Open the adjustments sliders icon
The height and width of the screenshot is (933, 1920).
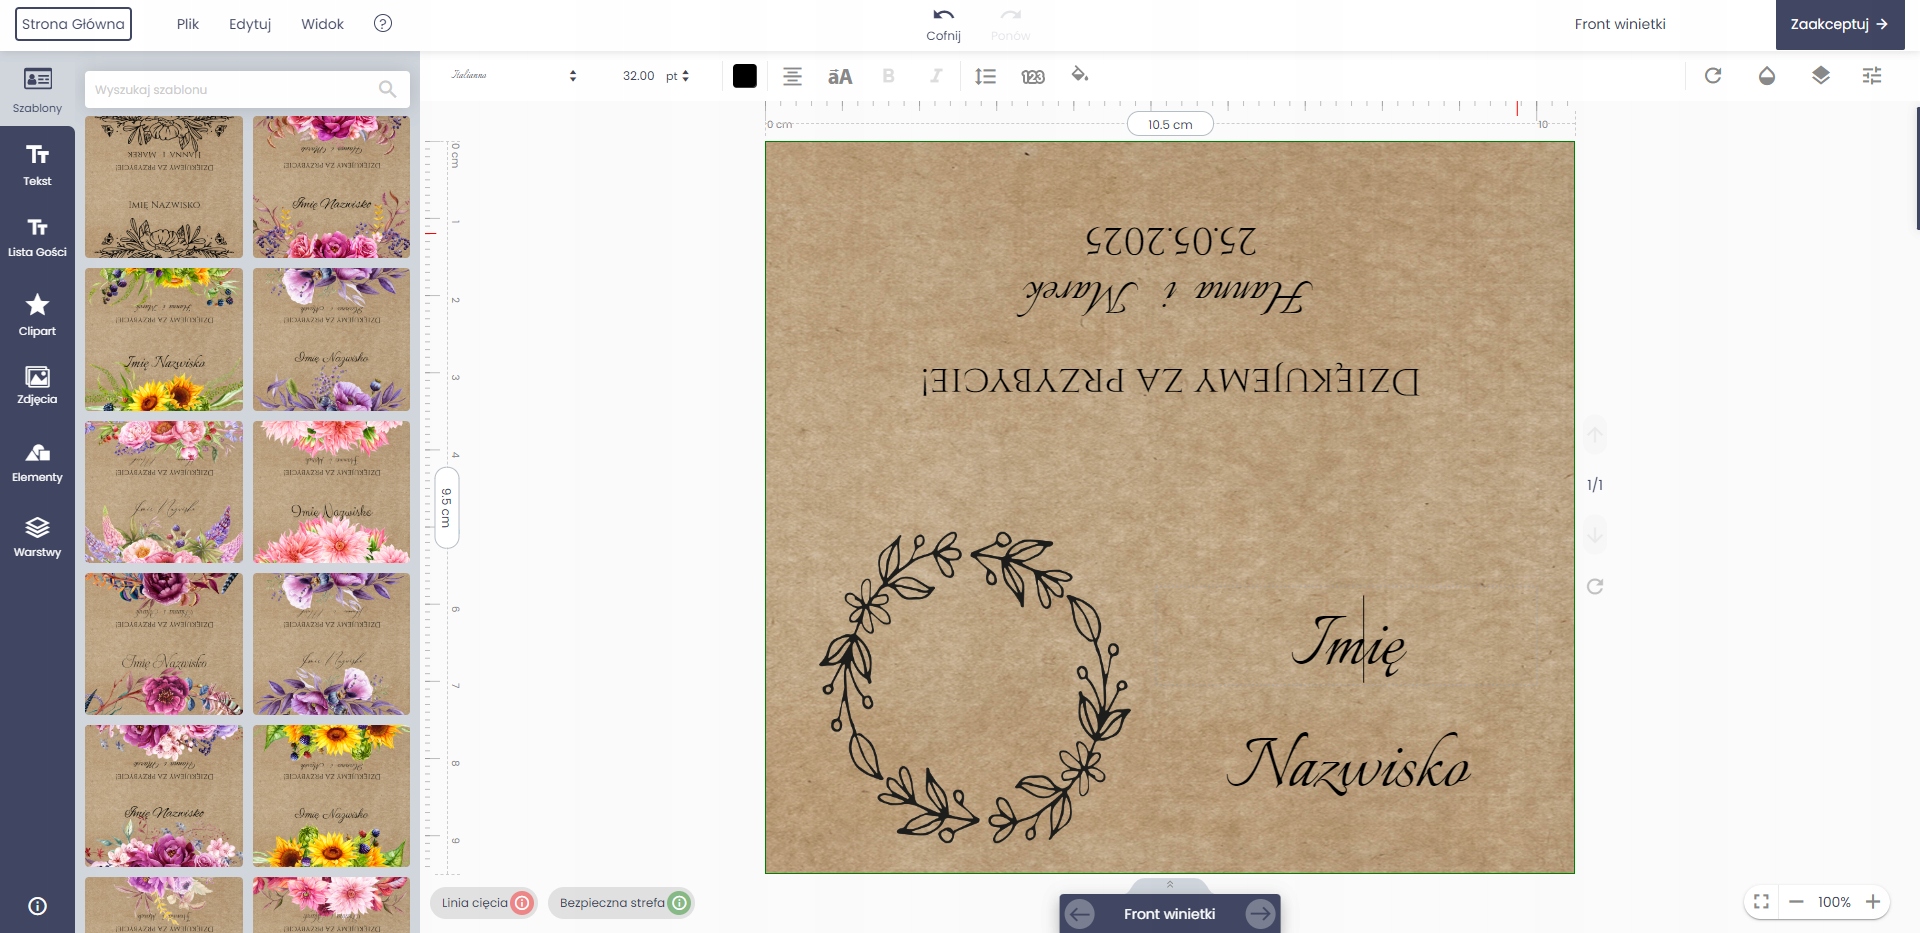click(x=1872, y=75)
